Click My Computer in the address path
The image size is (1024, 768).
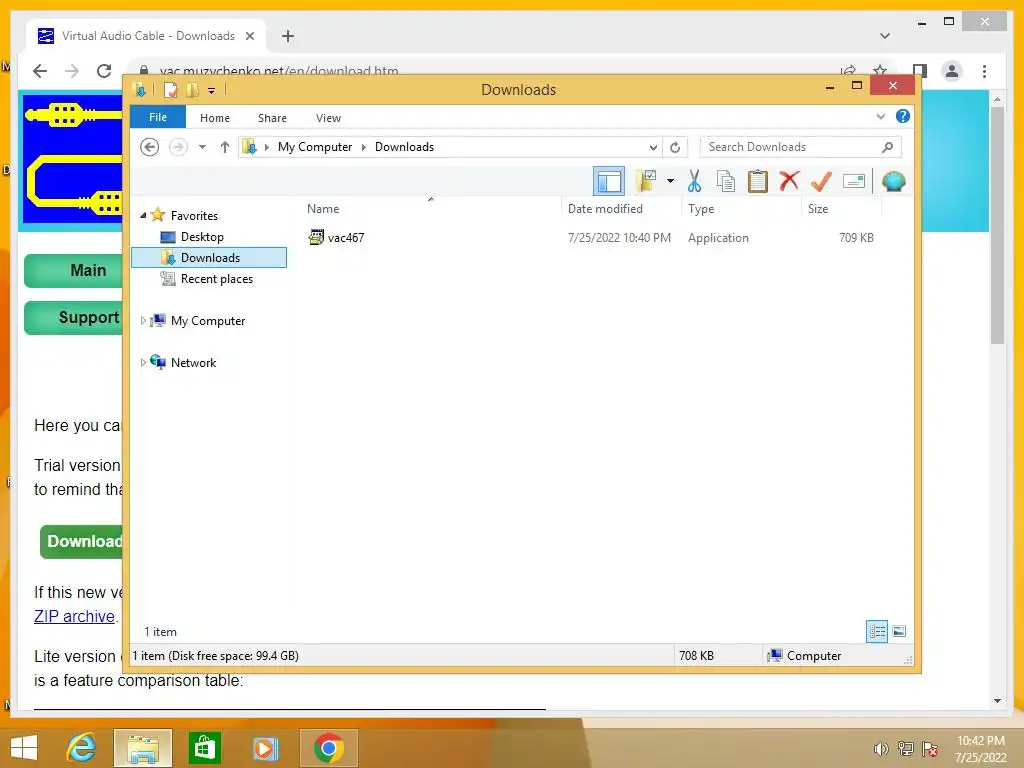tap(315, 147)
